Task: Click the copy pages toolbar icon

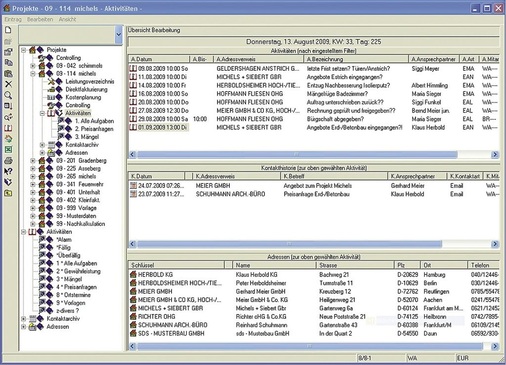Action: click(x=8, y=62)
